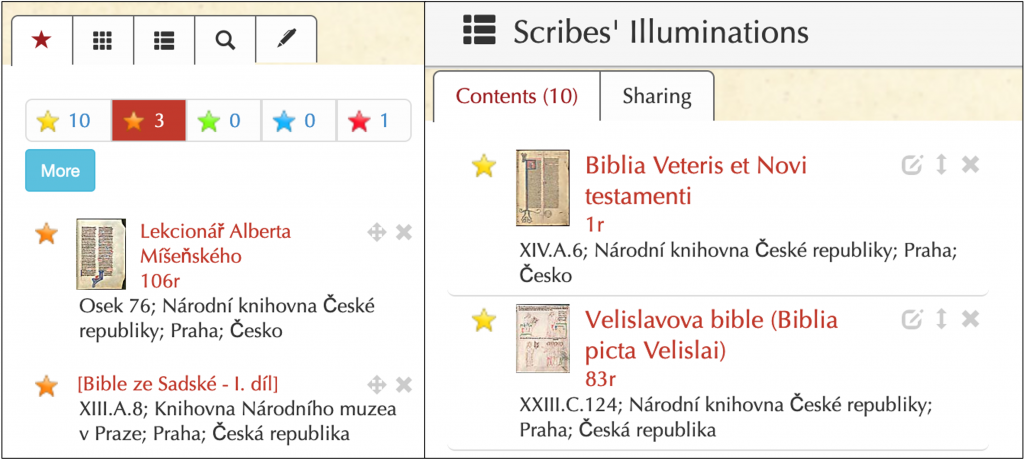
Task: Expand options with the More button
Action: pos(60,170)
